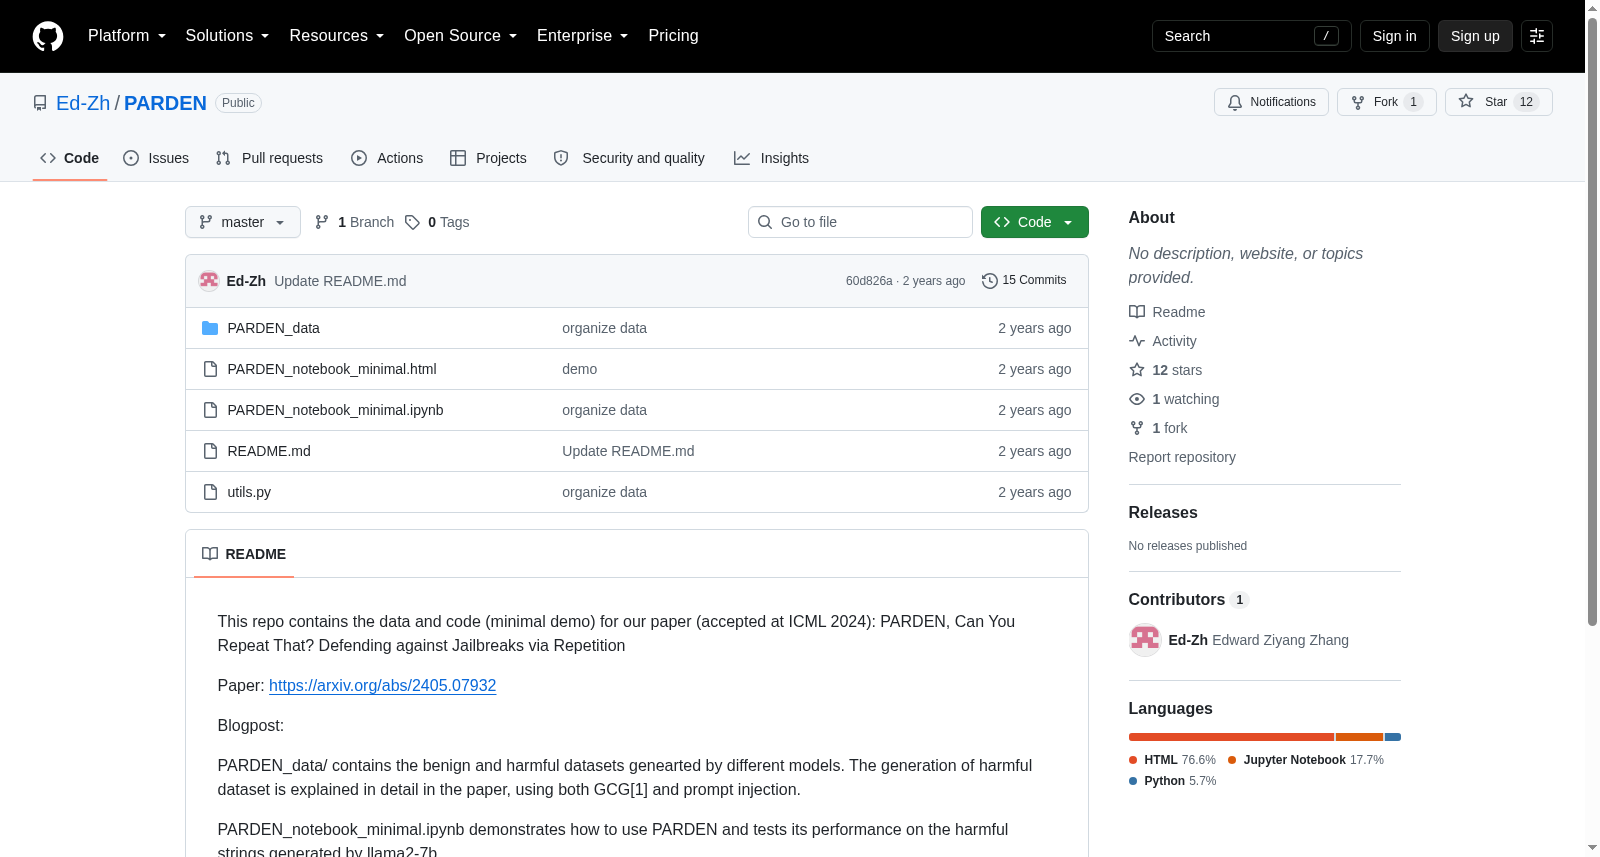This screenshot has height=857, width=1600.
Task: Click the PARDEN_data folder icon
Action: (x=210, y=328)
